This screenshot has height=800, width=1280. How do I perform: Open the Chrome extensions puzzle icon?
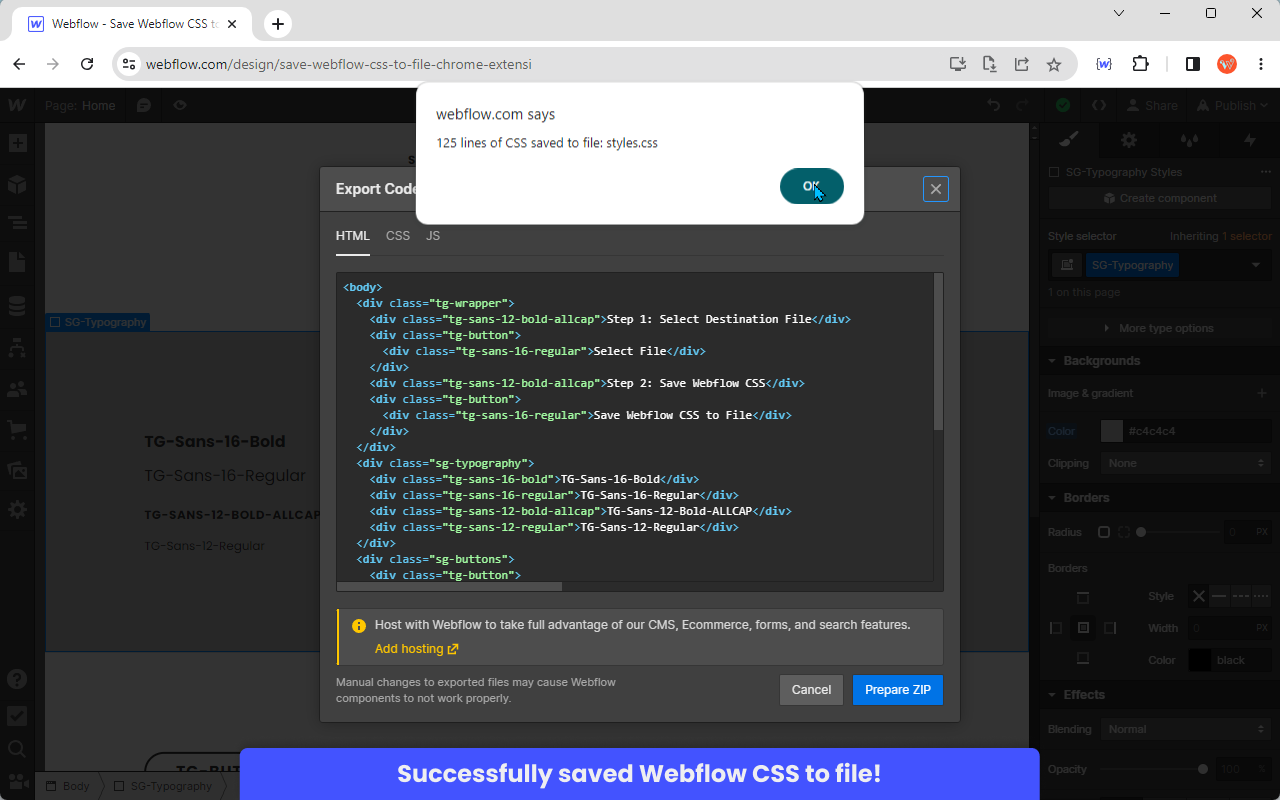click(1141, 64)
